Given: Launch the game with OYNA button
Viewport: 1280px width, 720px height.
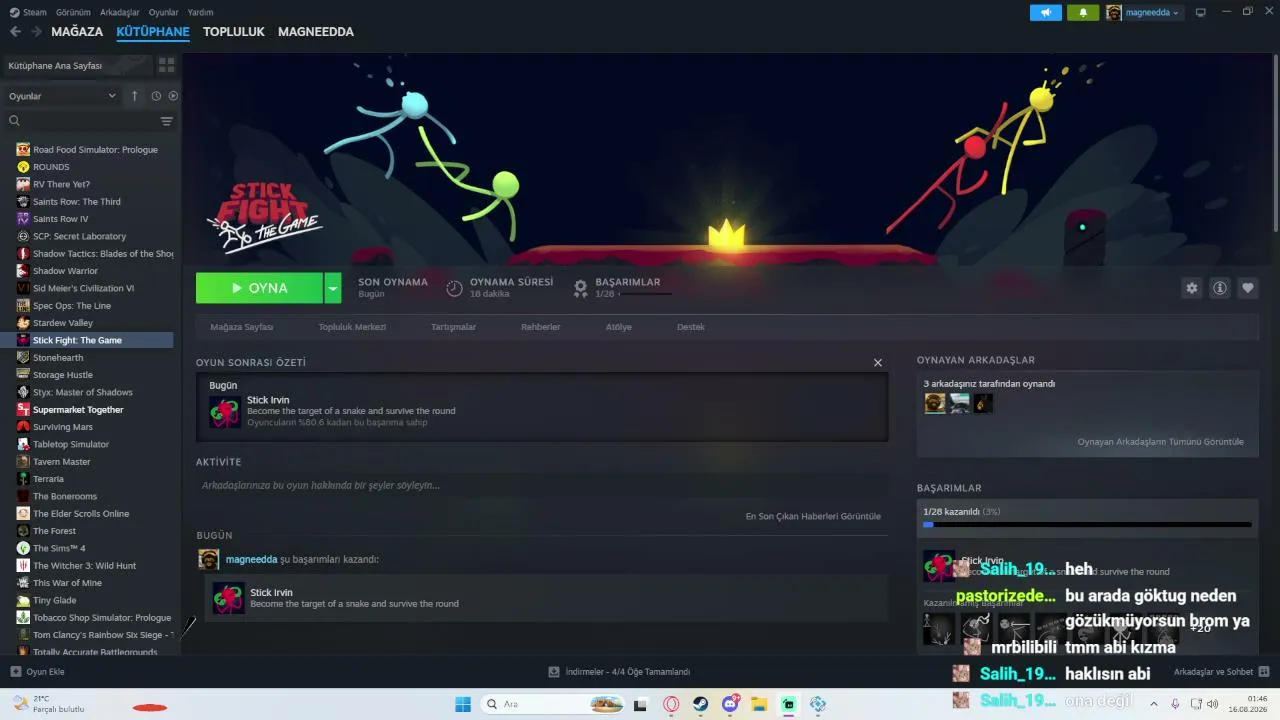Looking at the screenshot, I should point(259,288).
